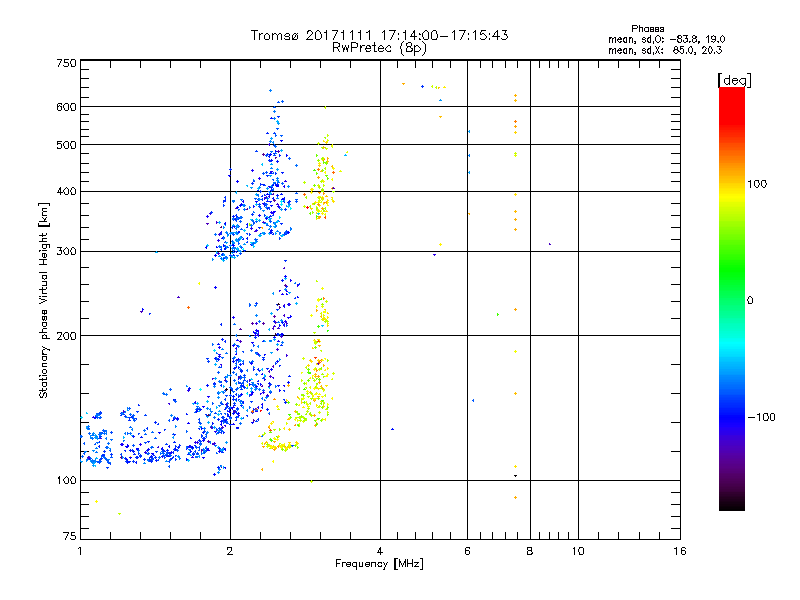This screenshot has width=800, height=600.
Task: Click the x-axis tick label '1'
Action: click(80, 551)
